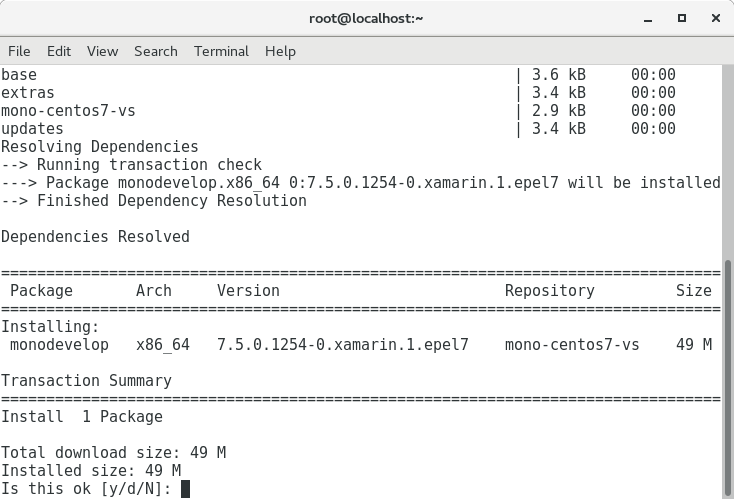734x499 pixels.
Task: Click the terminal vertical scrollbar thumb
Action: click(727, 377)
